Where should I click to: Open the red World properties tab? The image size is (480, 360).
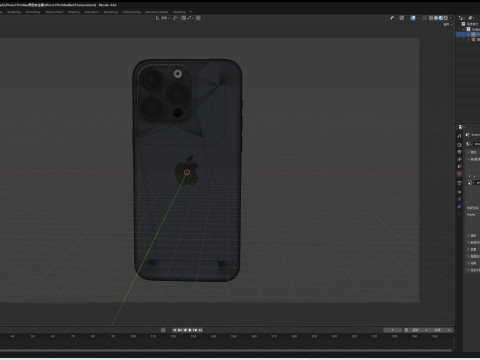459,174
